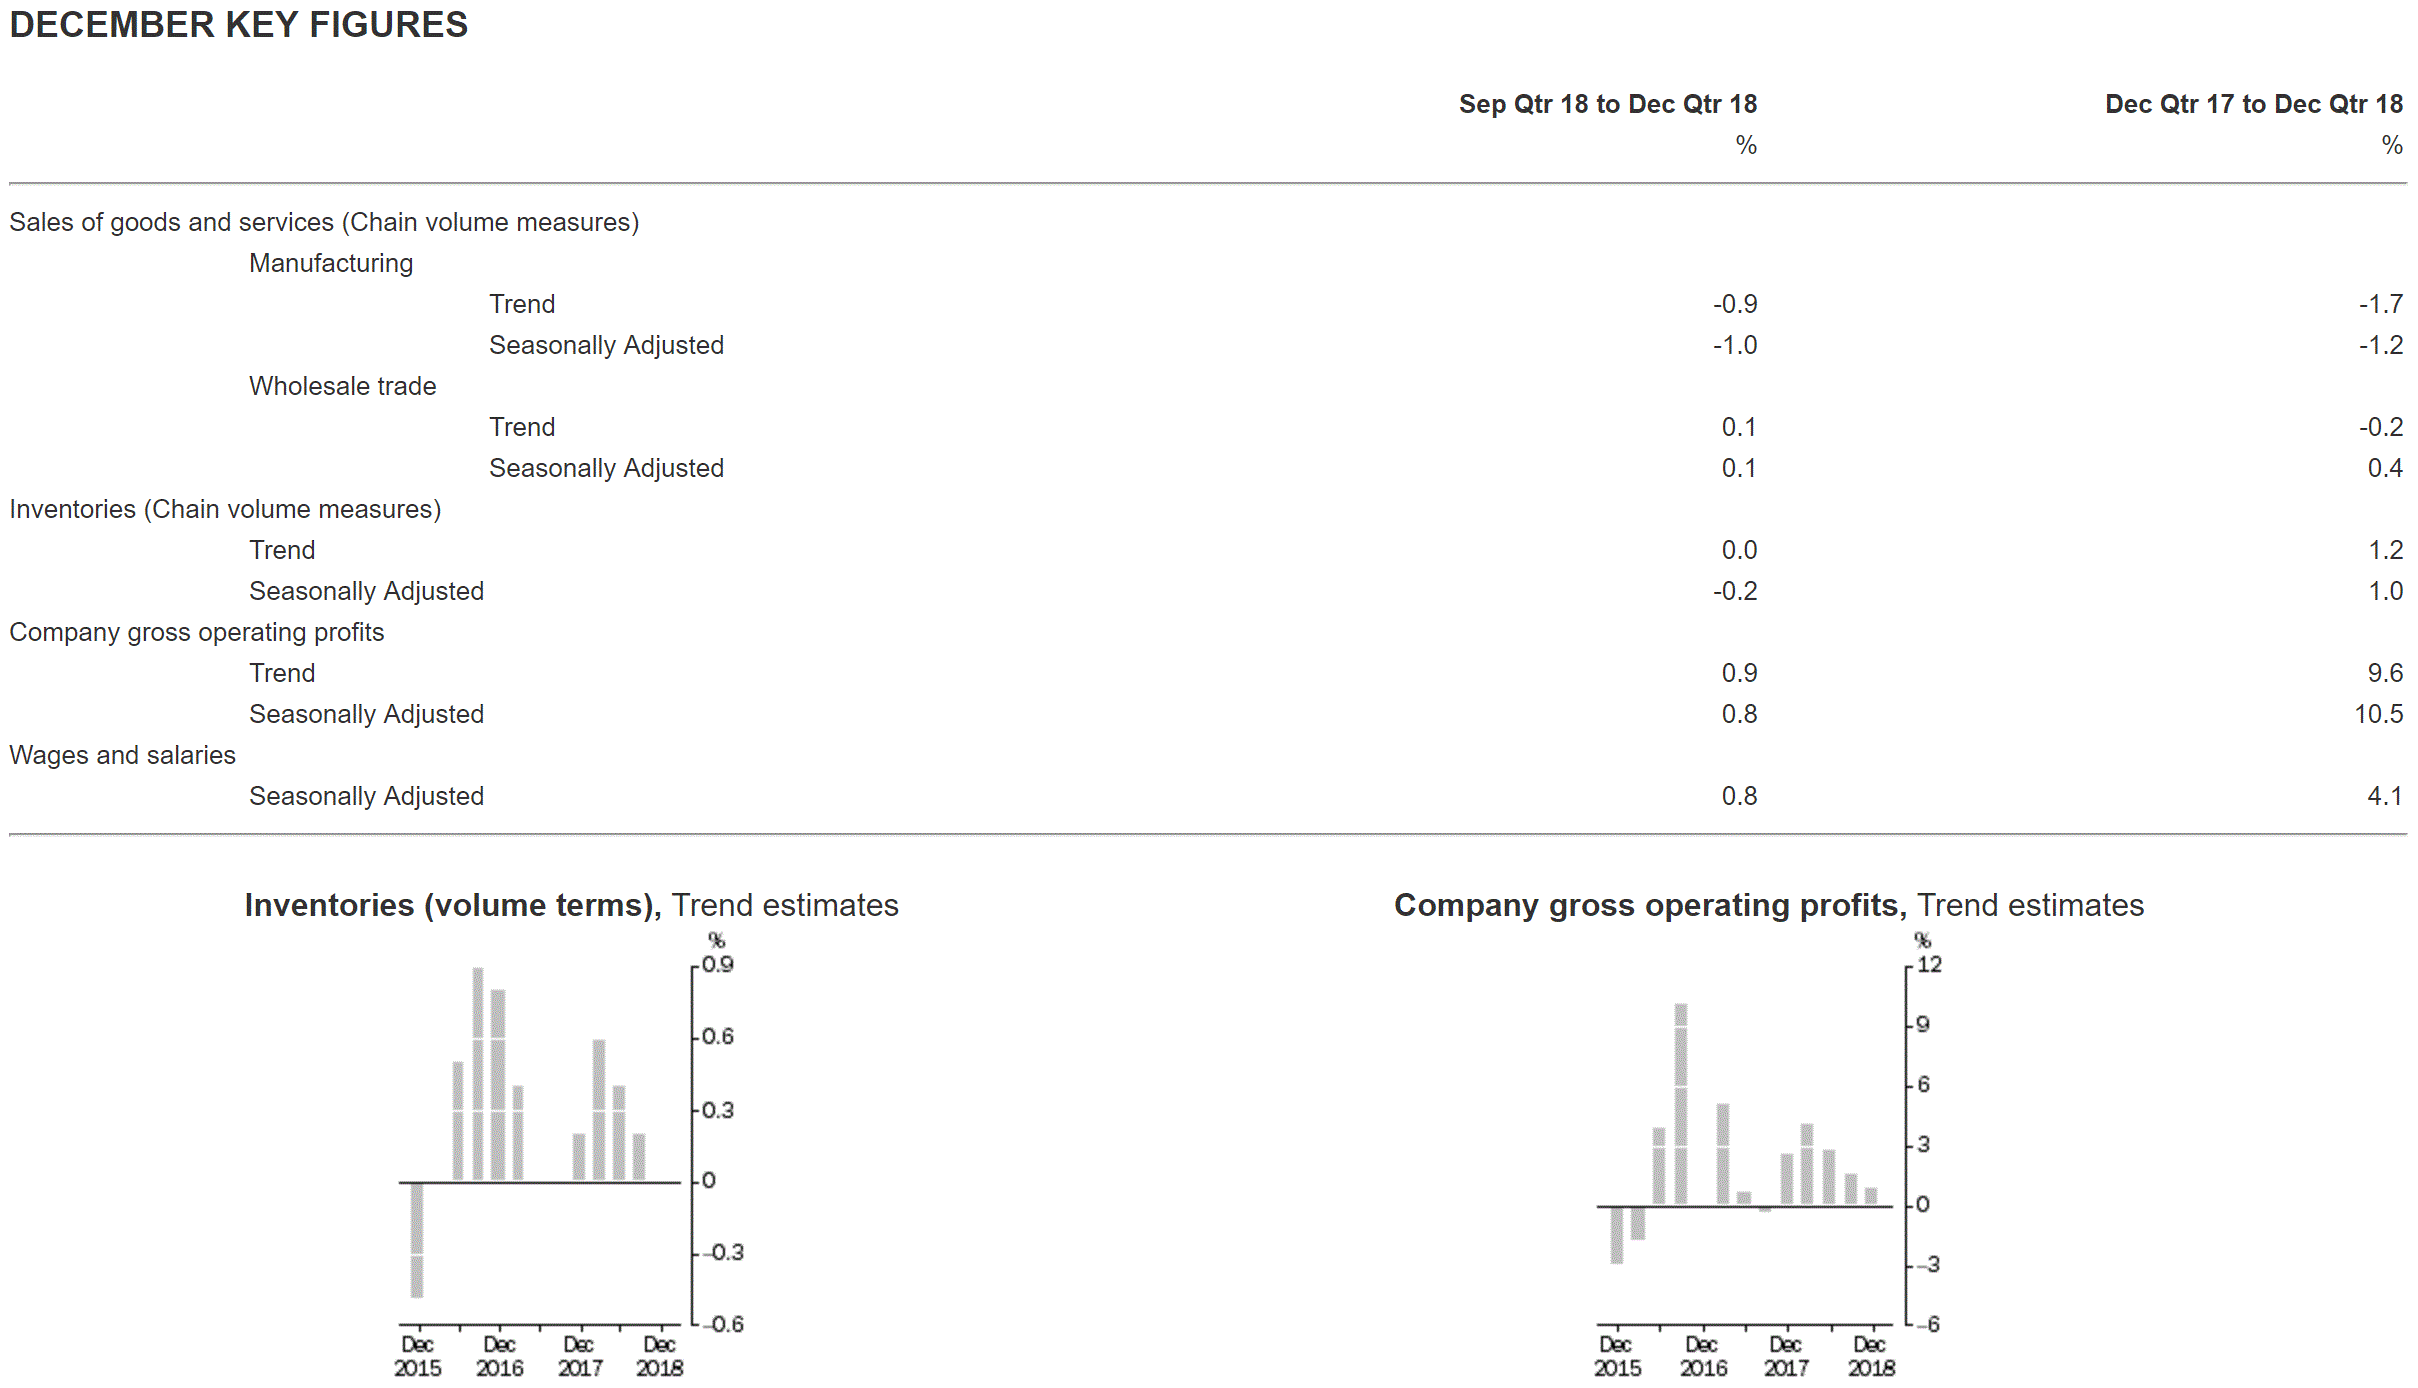Click the tallest bar in Inventories chart

click(x=478, y=1075)
